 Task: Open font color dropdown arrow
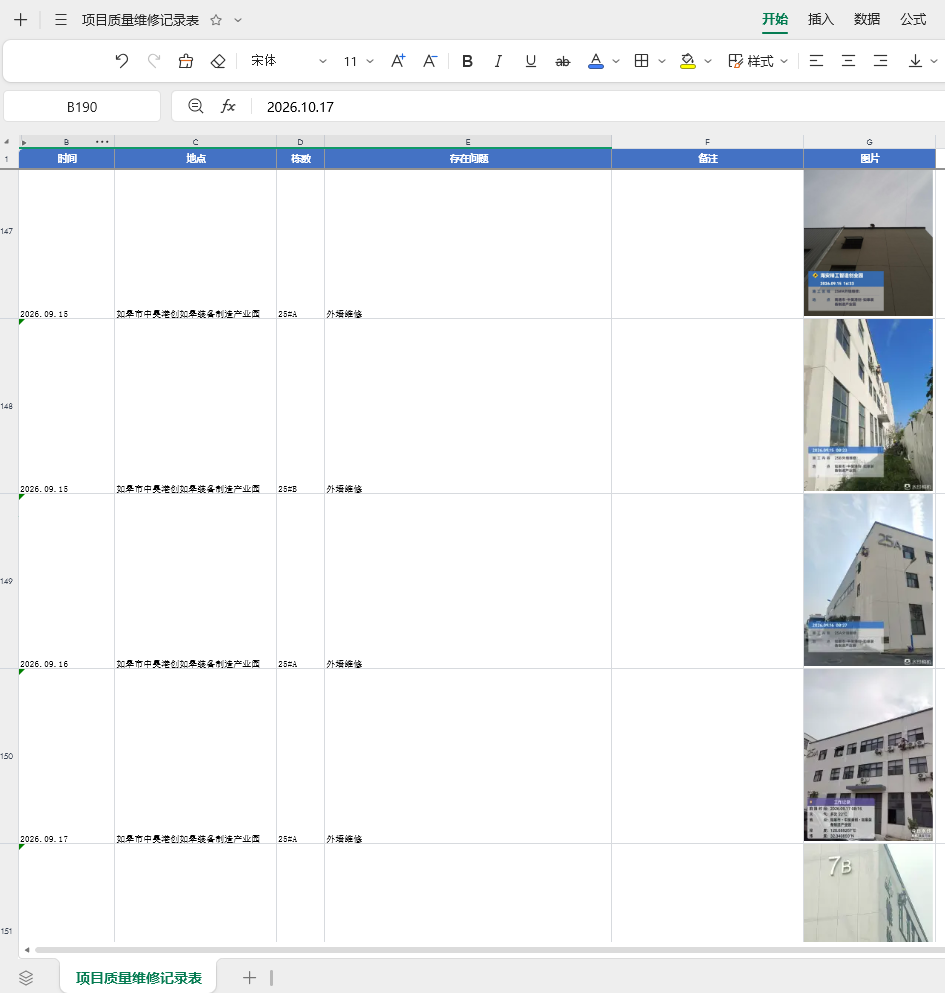(616, 61)
